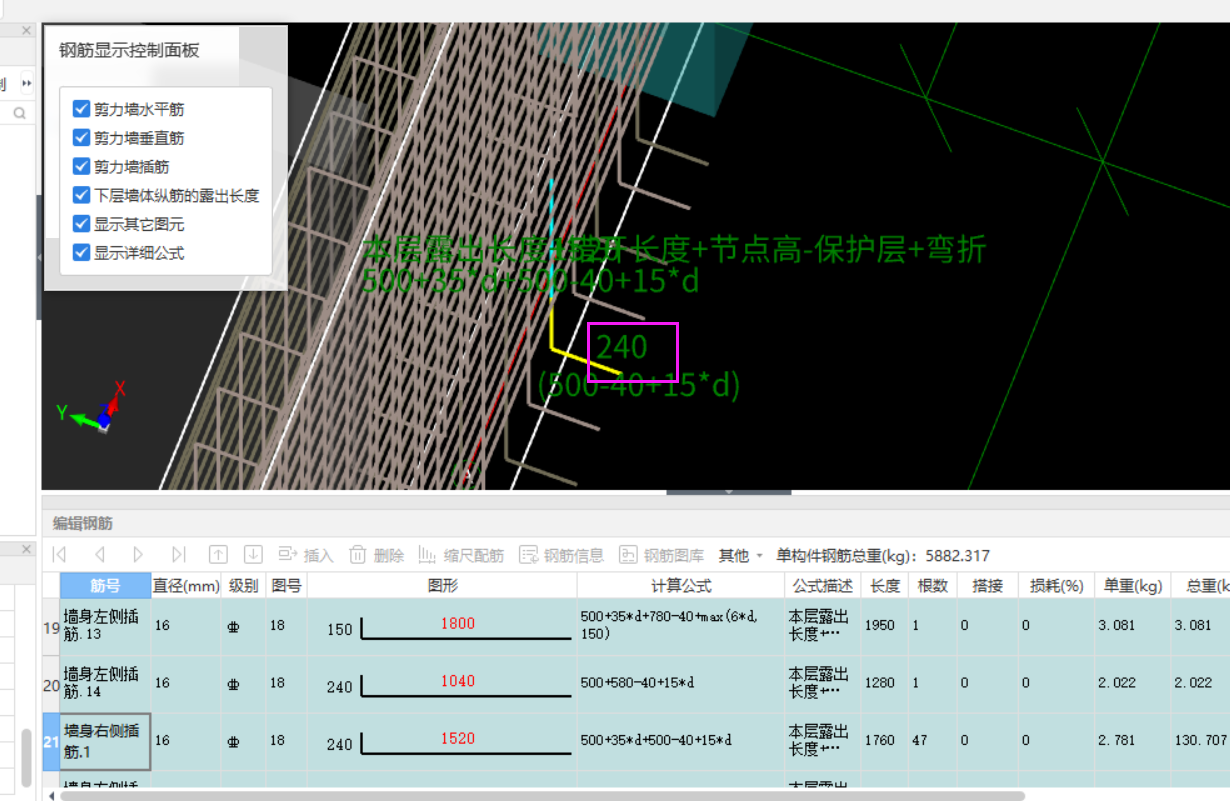Image resolution: width=1230 pixels, height=801 pixels.
Task: Open 钢筋图库 library
Action: tap(662, 555)
